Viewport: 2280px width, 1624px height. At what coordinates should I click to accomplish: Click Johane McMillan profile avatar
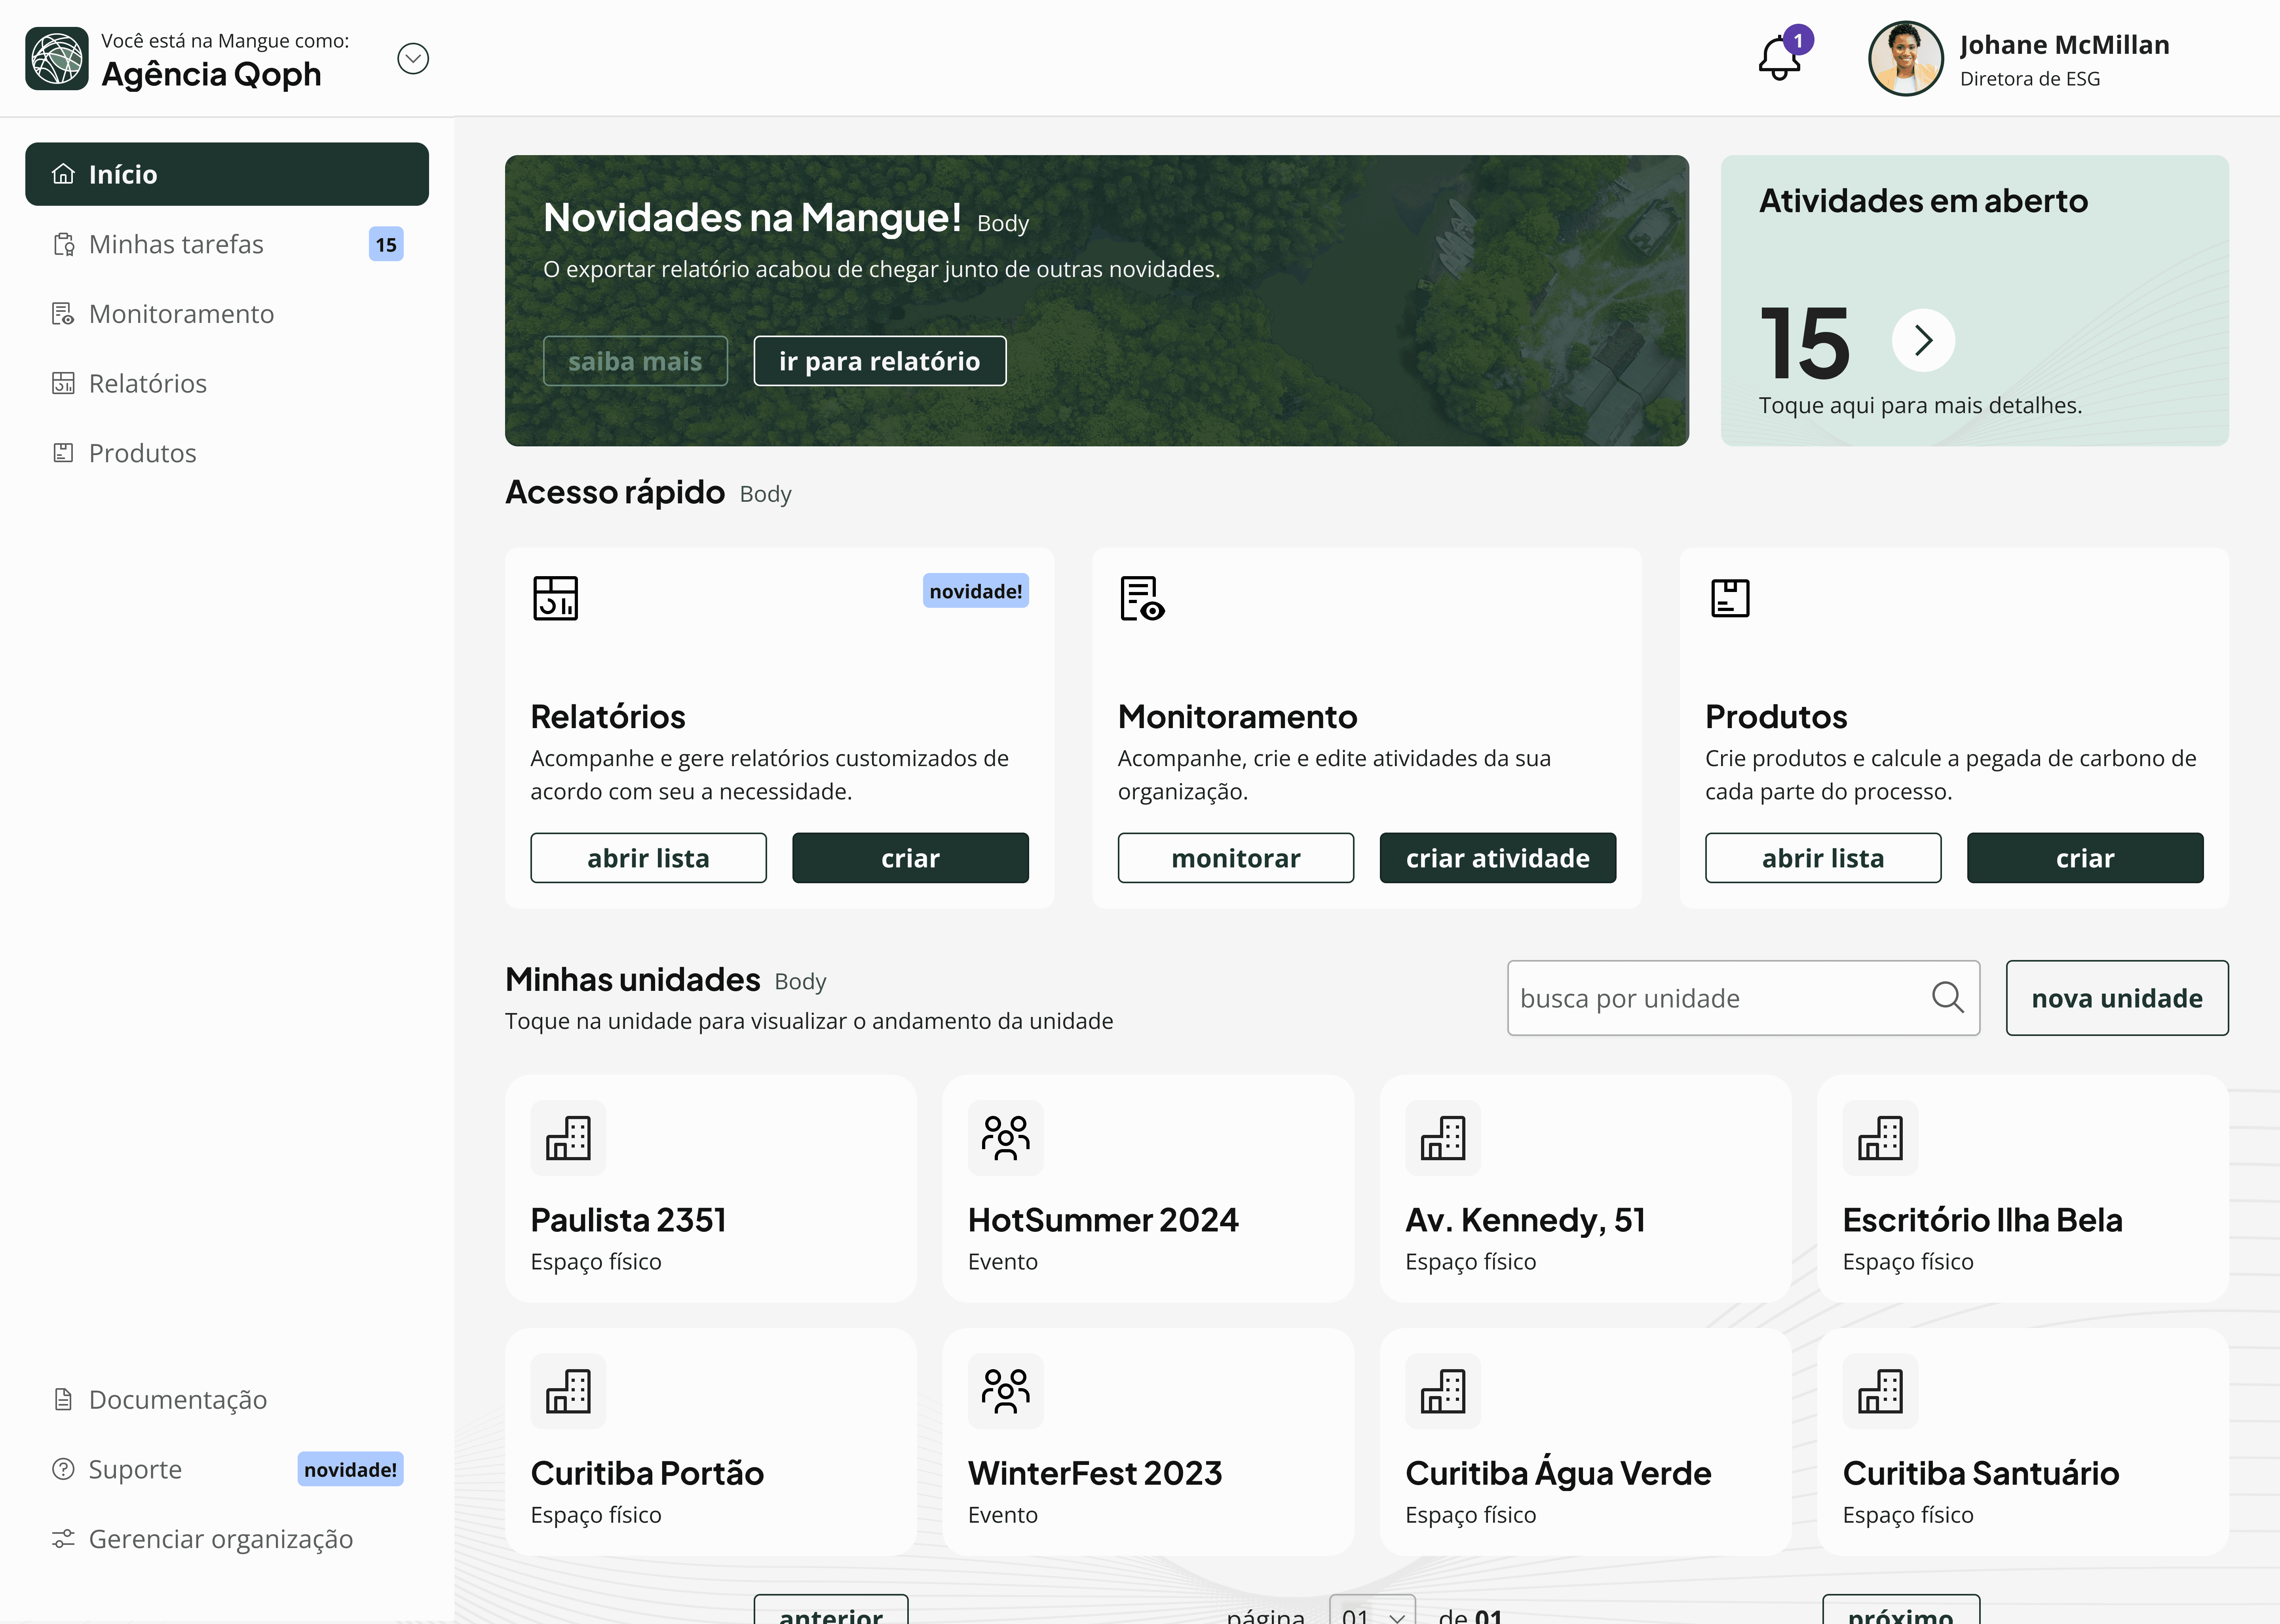[x=1906, y=59]
